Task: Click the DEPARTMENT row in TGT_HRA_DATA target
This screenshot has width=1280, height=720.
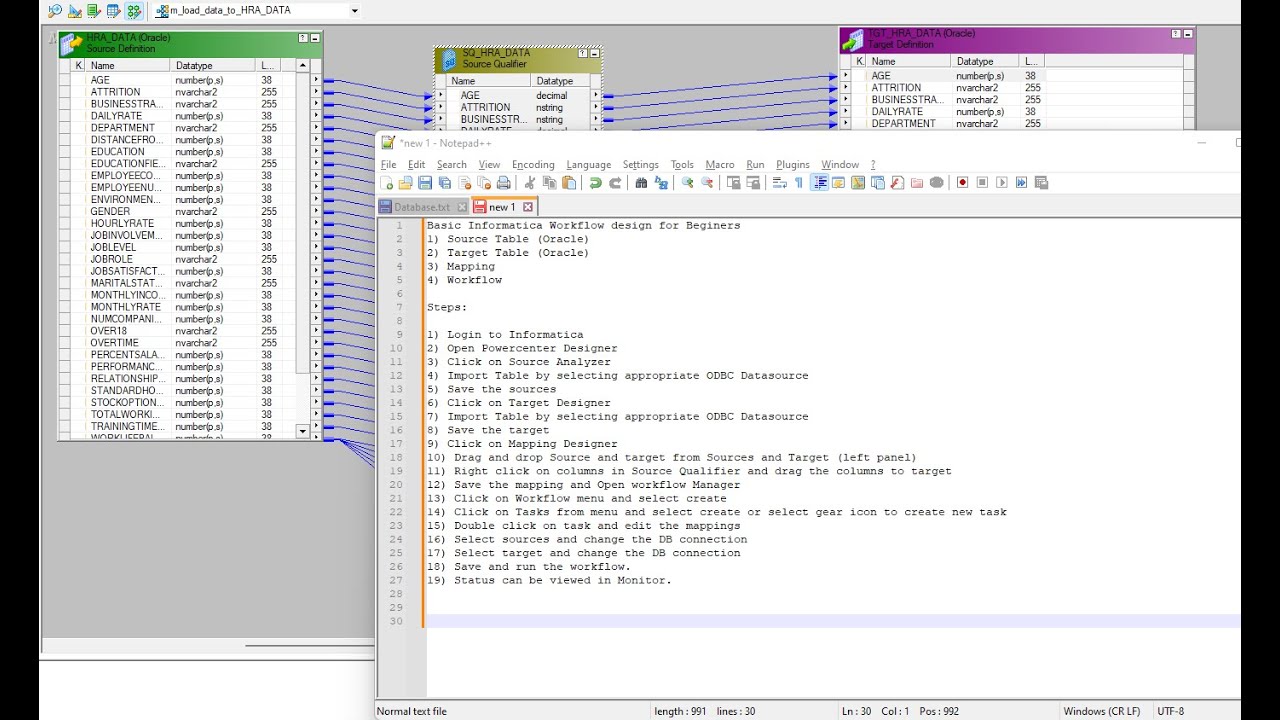Action: 1010,124
